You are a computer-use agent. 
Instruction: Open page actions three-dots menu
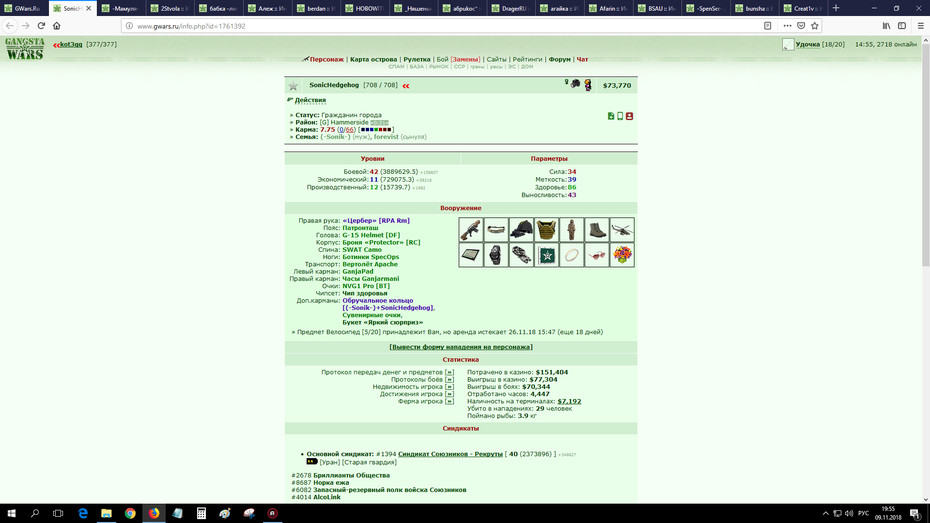pyautogui.click(x=787, y=25)
